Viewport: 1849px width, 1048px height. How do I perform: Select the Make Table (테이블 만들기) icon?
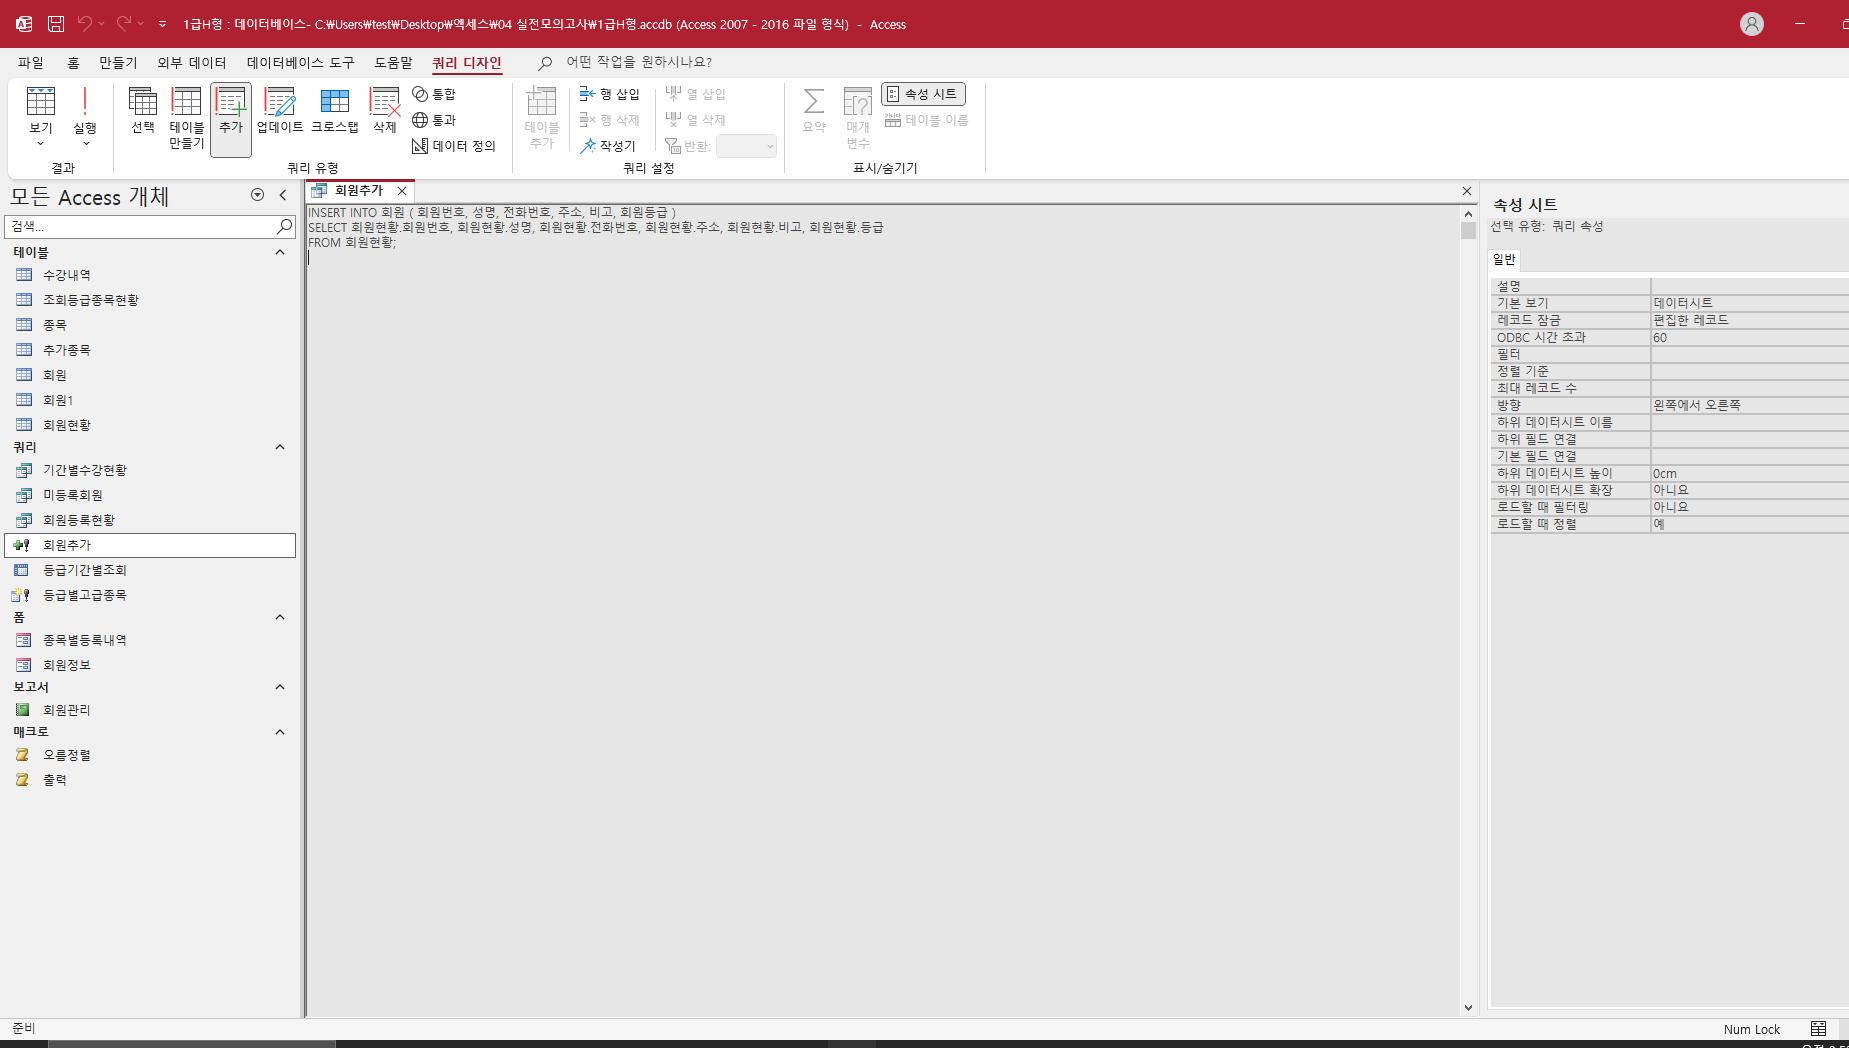click(186, 117)
